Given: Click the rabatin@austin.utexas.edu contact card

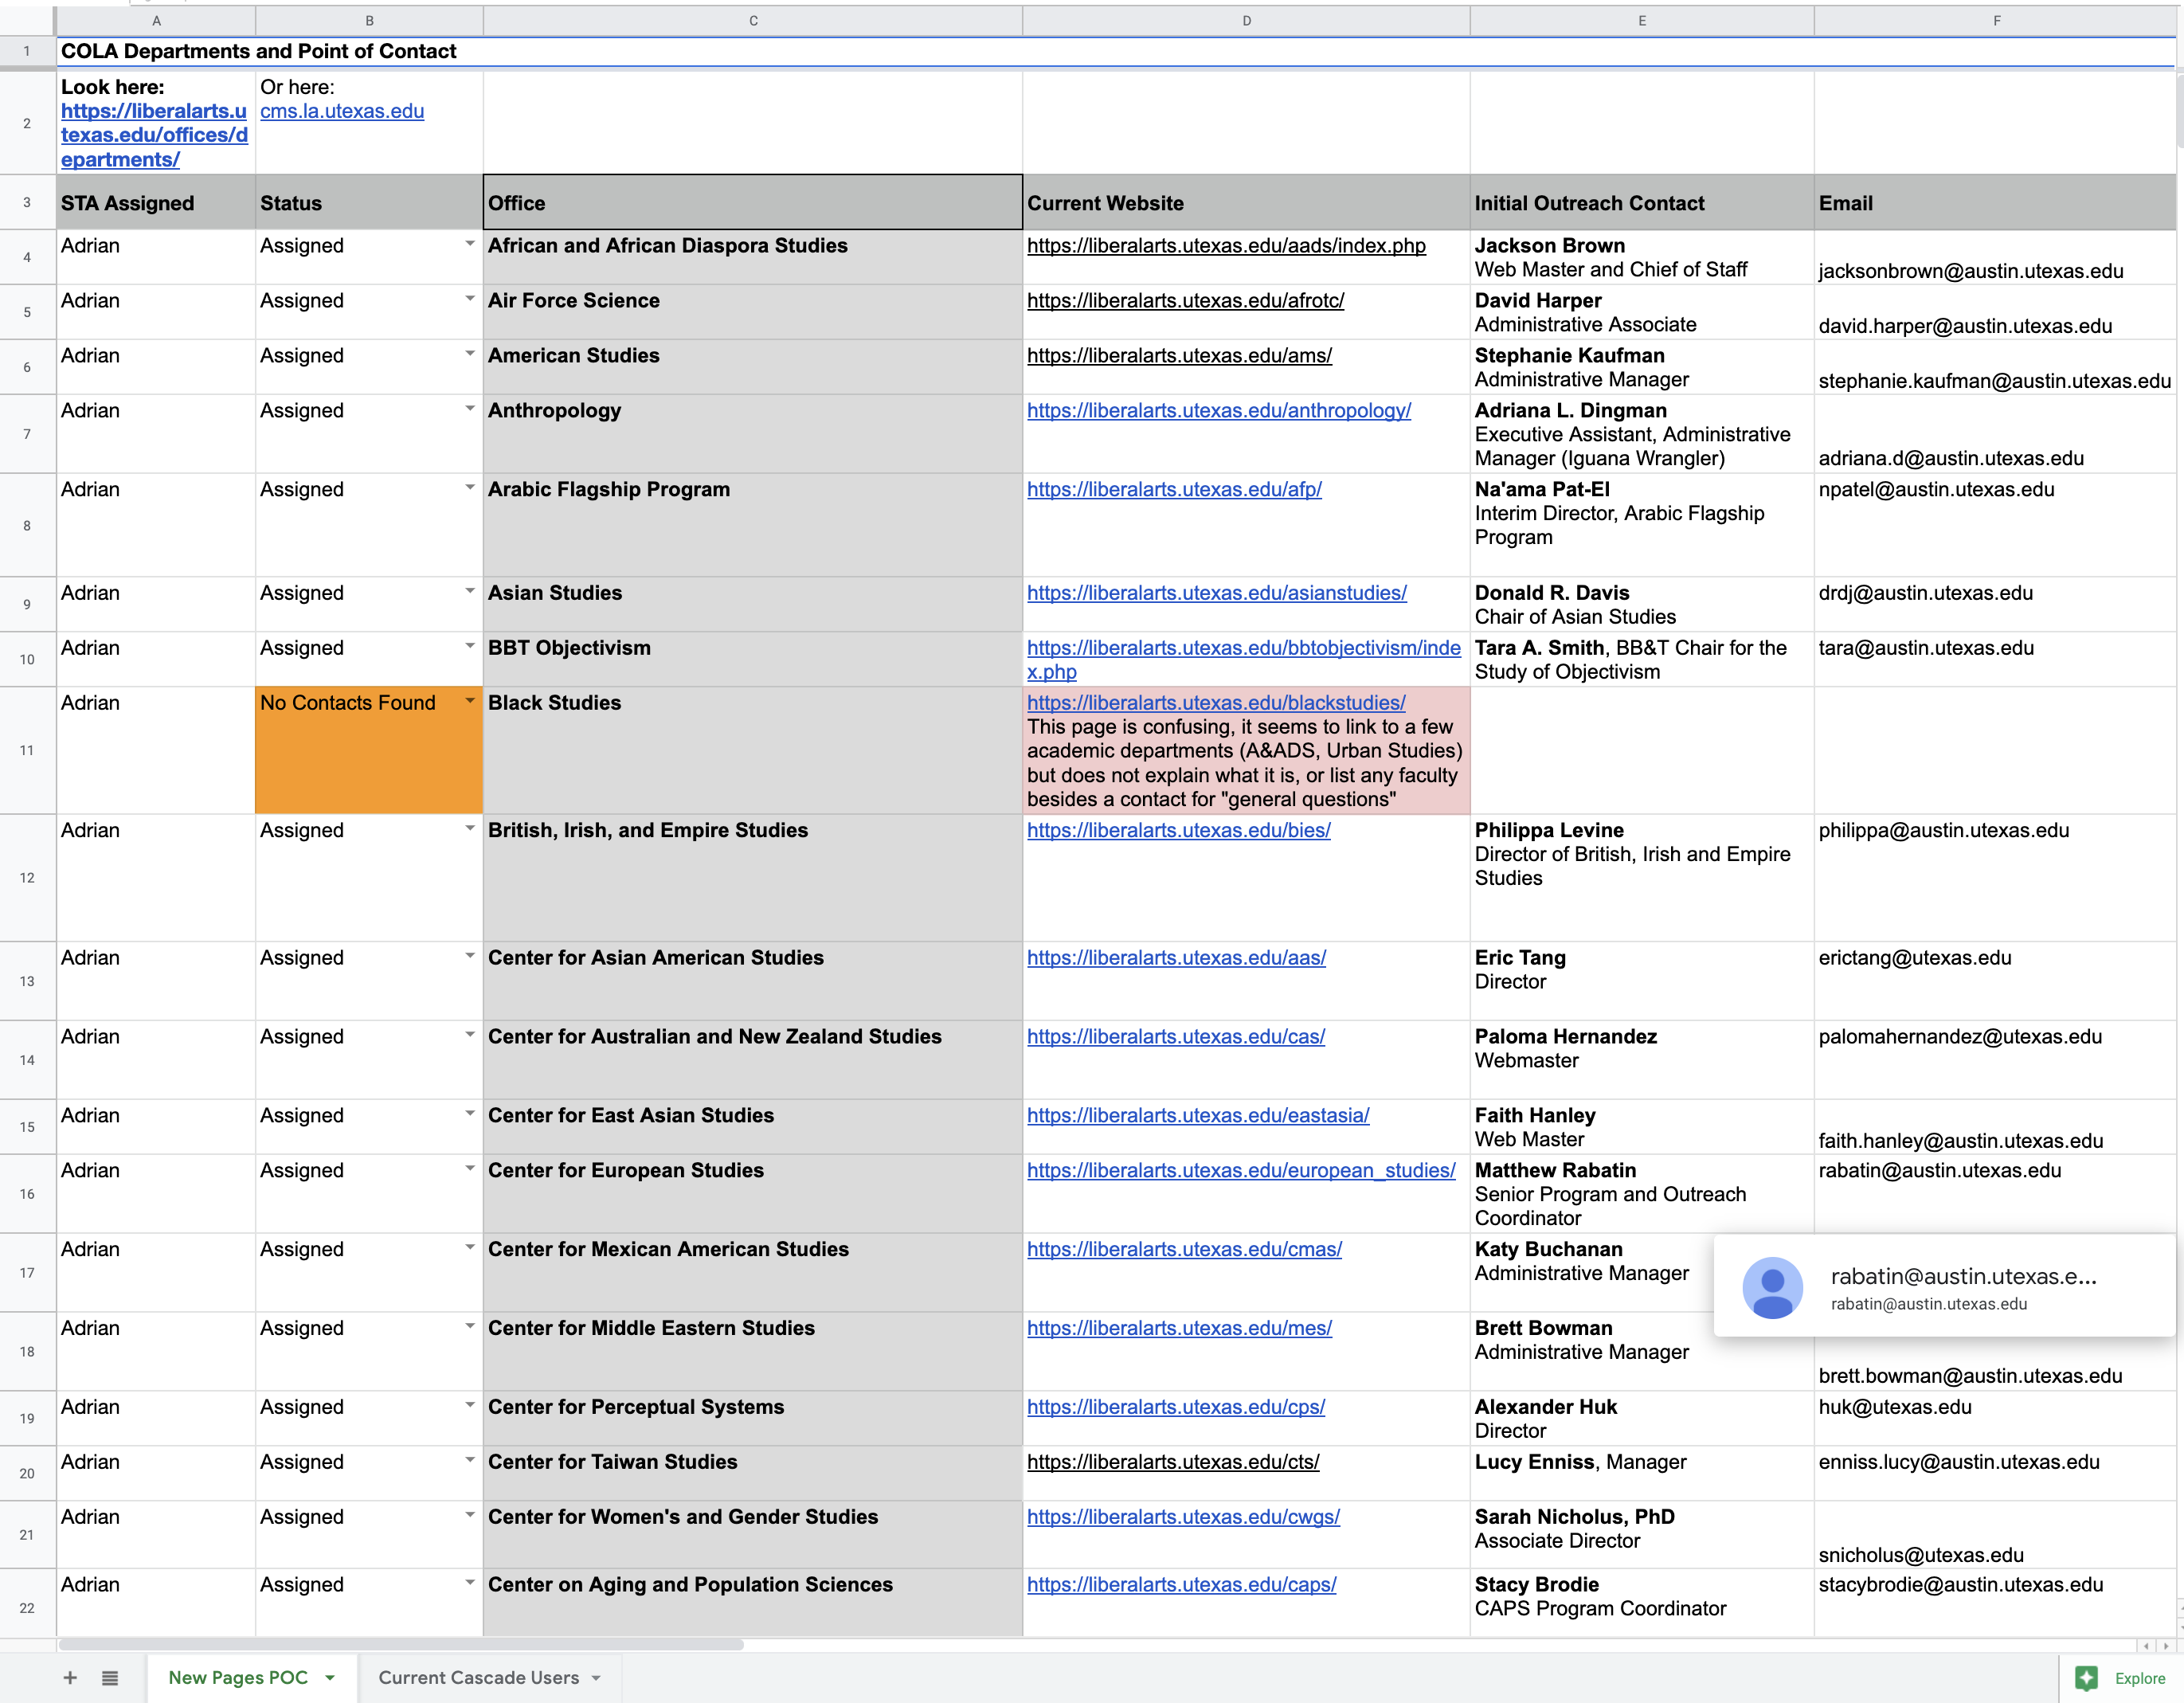Looking at the screenshot, I should click(1945, 1286).
